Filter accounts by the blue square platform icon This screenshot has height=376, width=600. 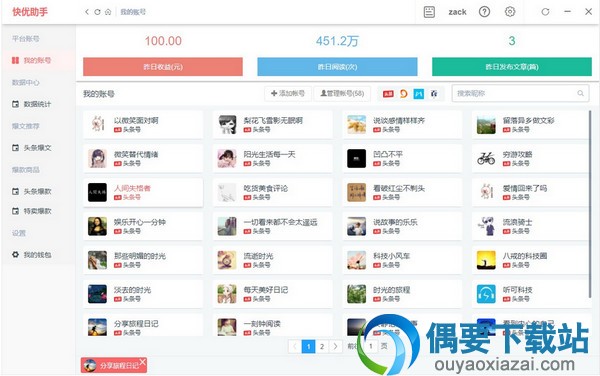click(x=419, y=94)
